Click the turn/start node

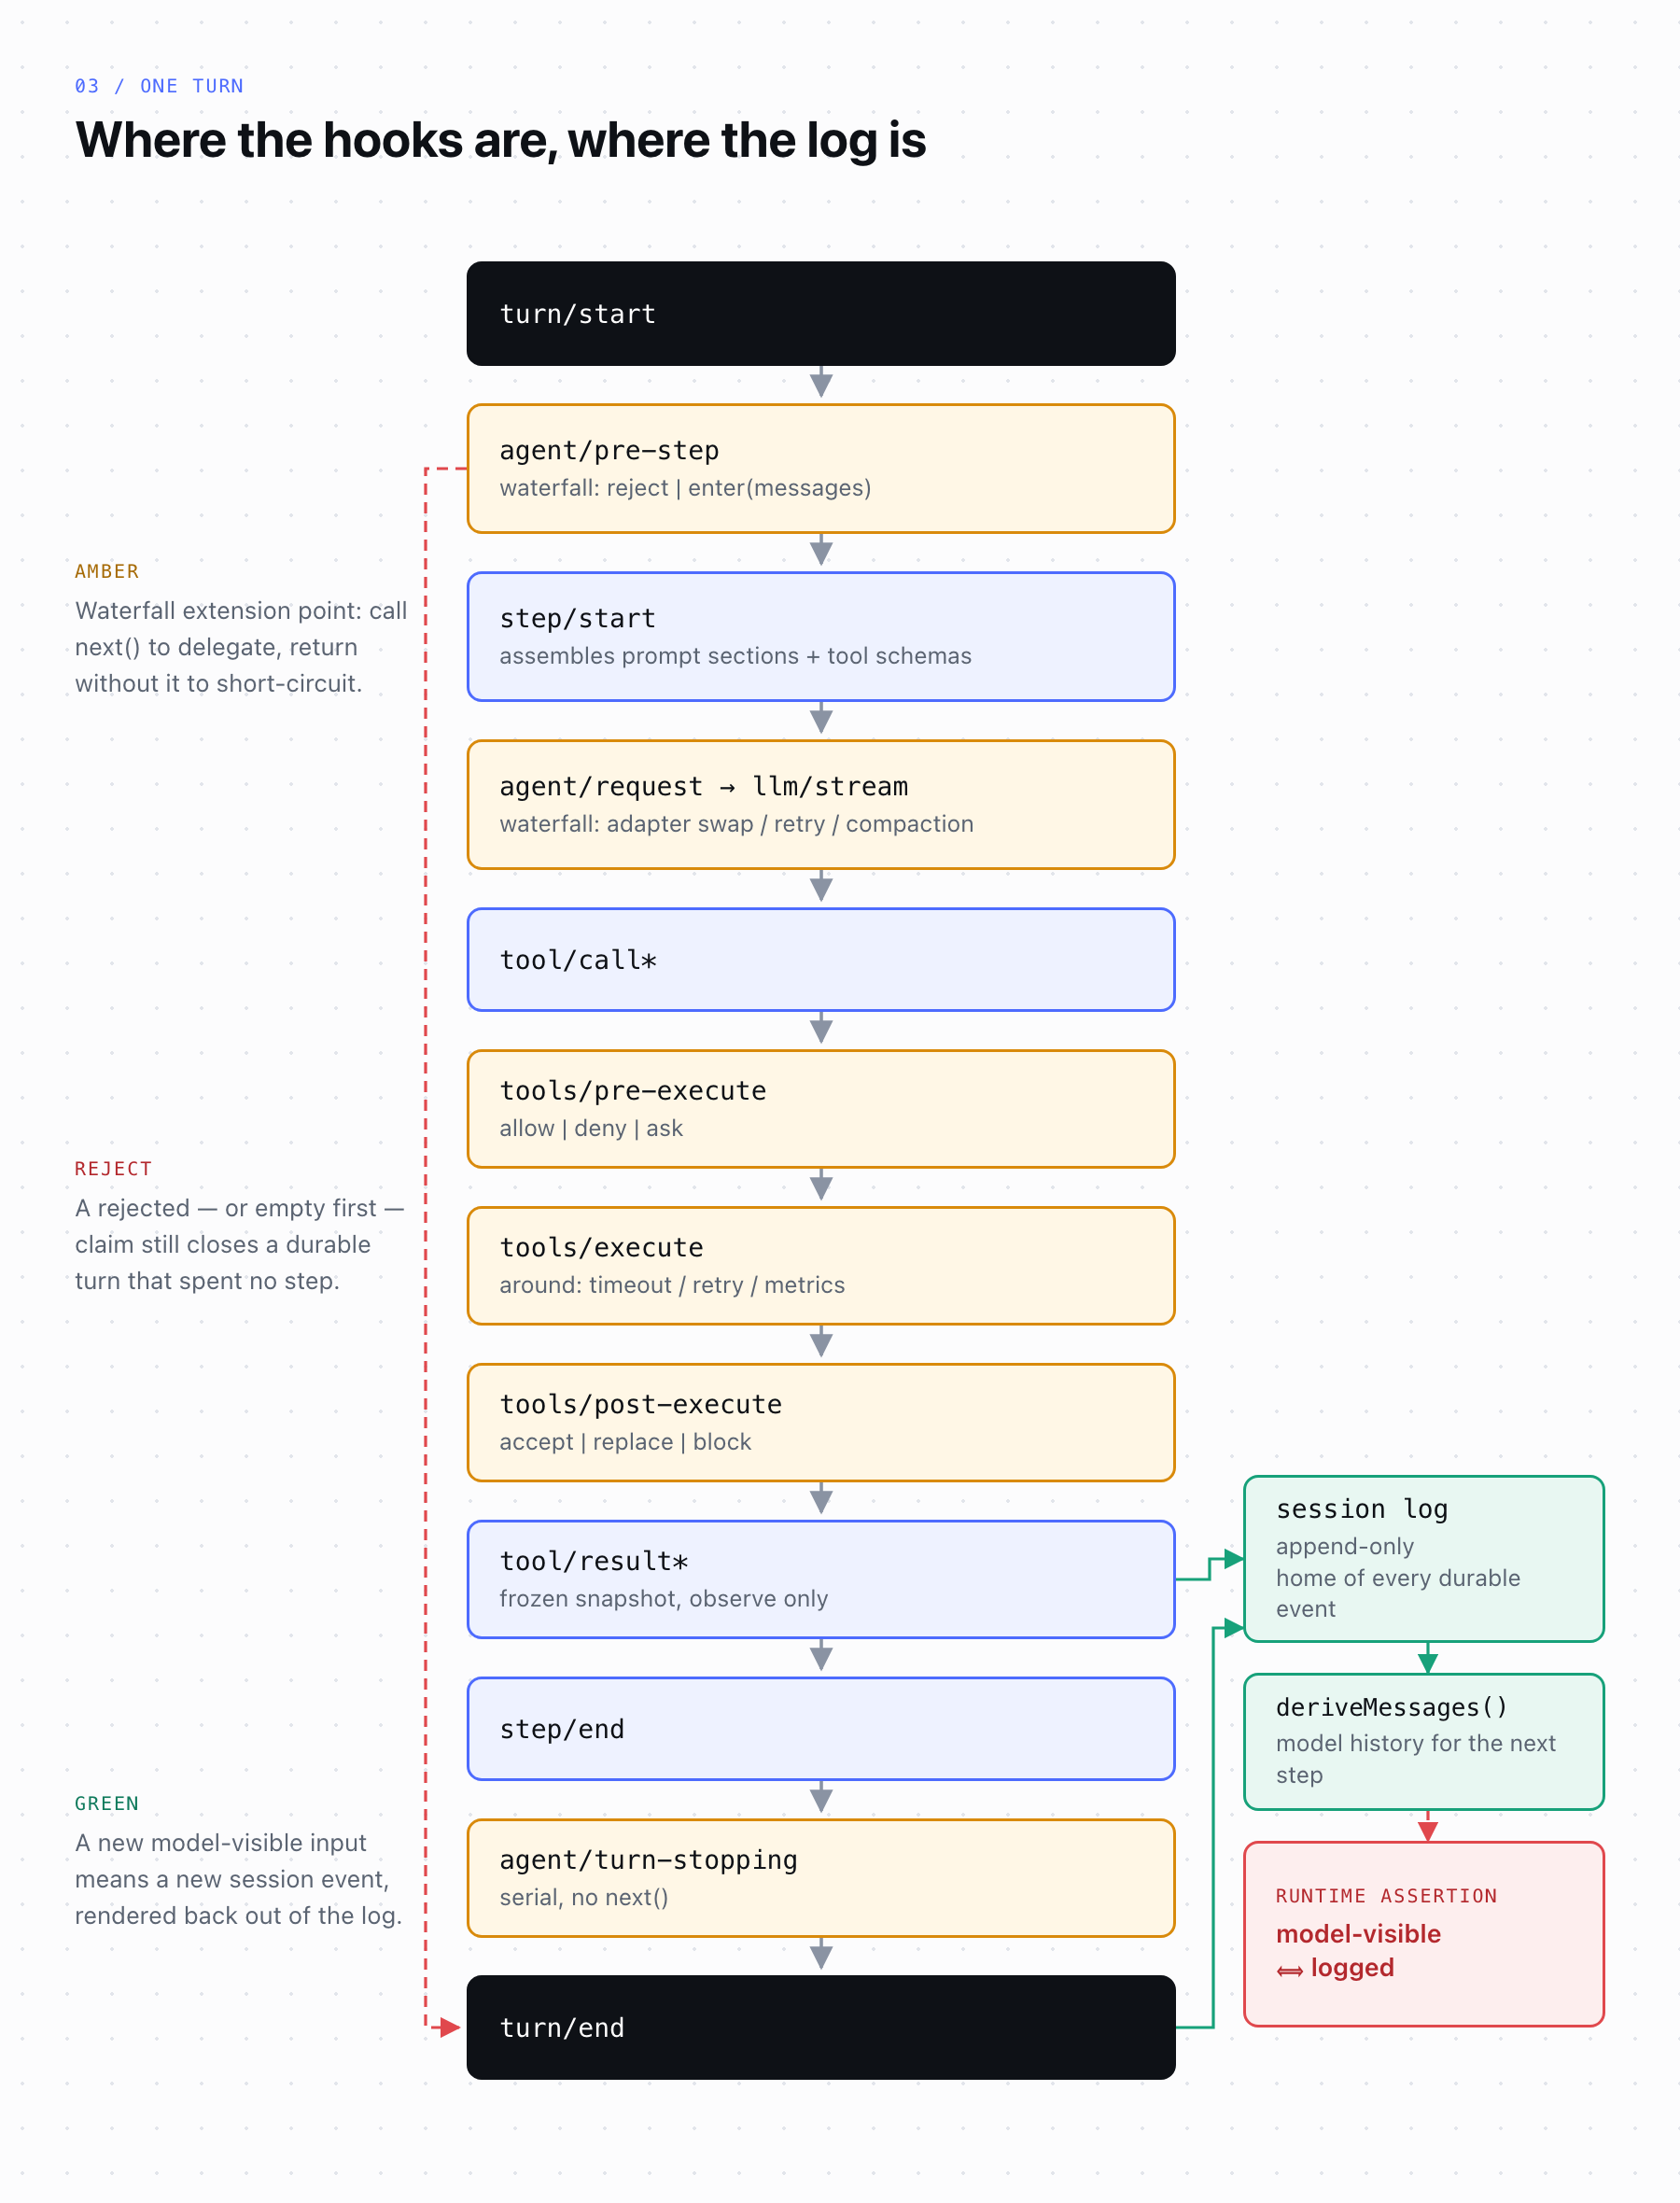(820, 314)
